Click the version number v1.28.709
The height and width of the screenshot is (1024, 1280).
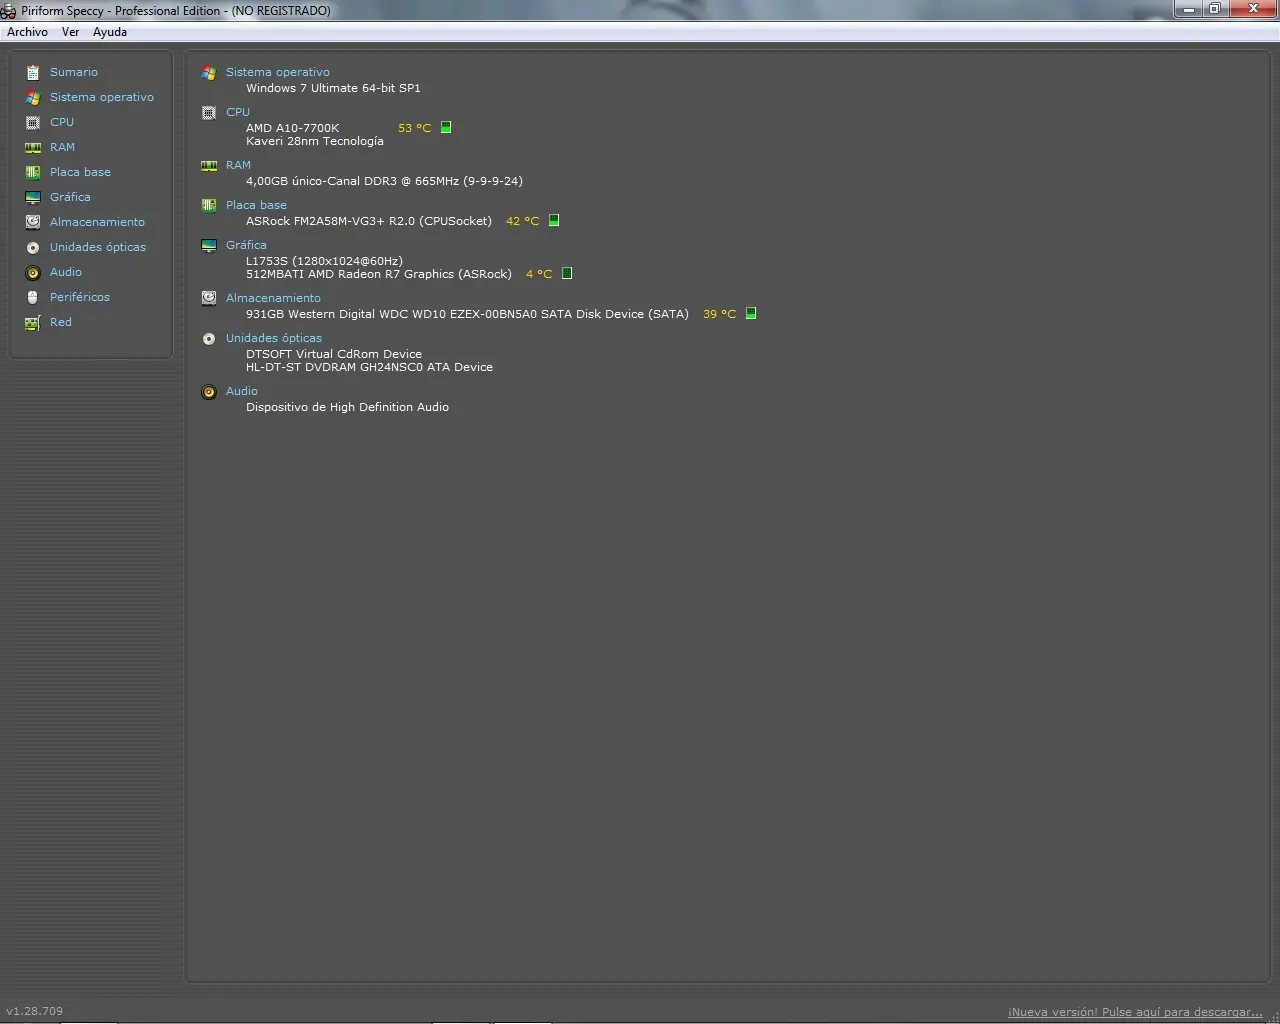coord(35,1011)
